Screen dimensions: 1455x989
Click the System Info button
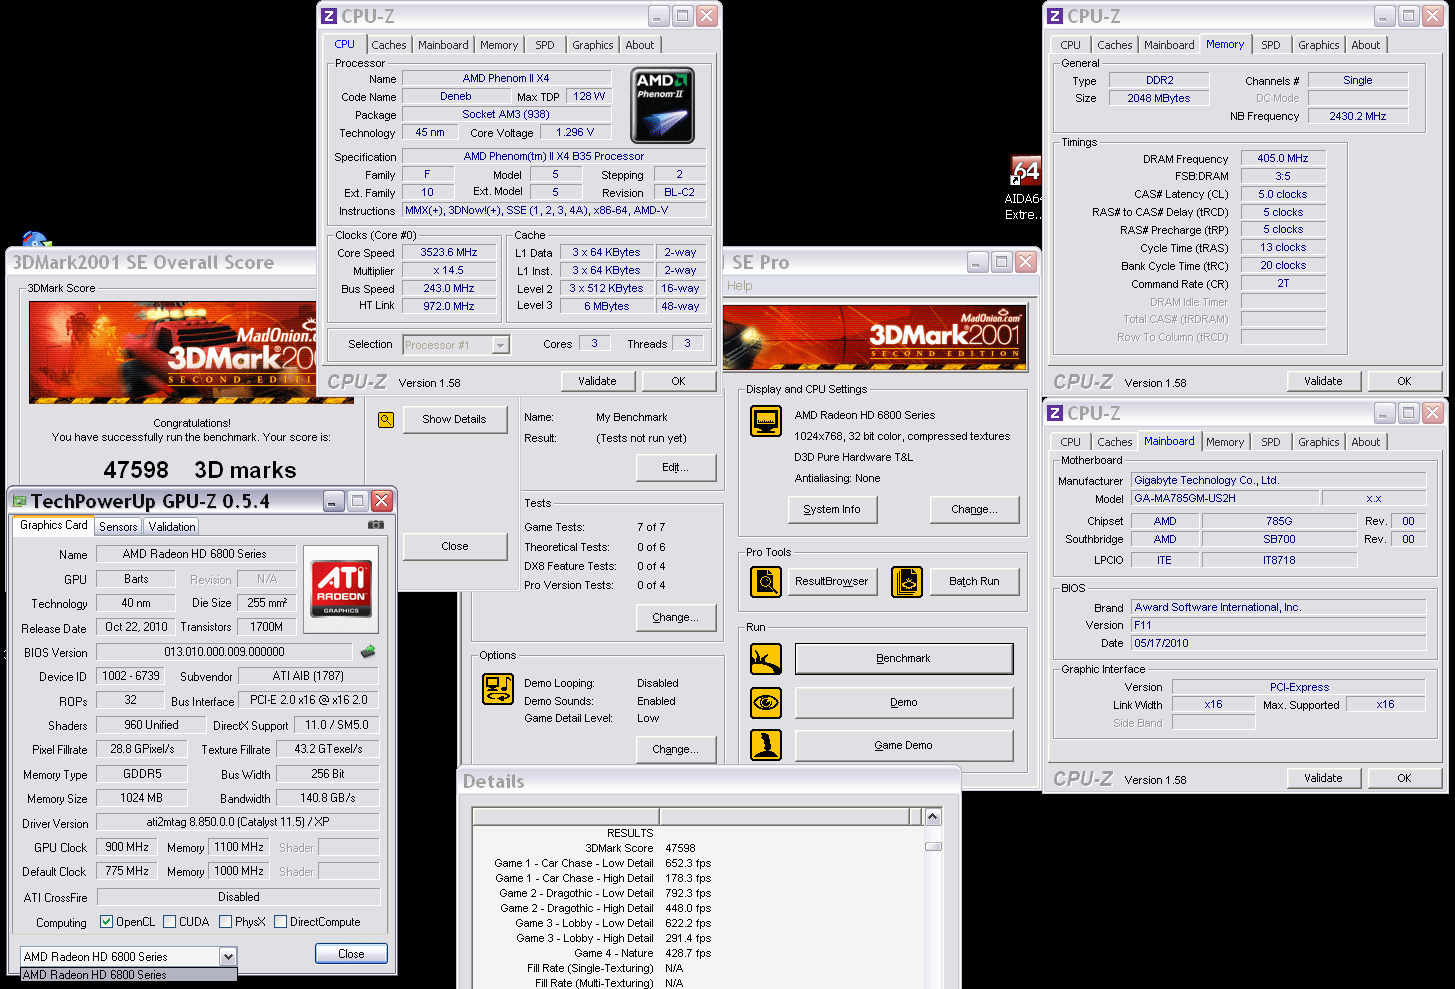point(831,509)
